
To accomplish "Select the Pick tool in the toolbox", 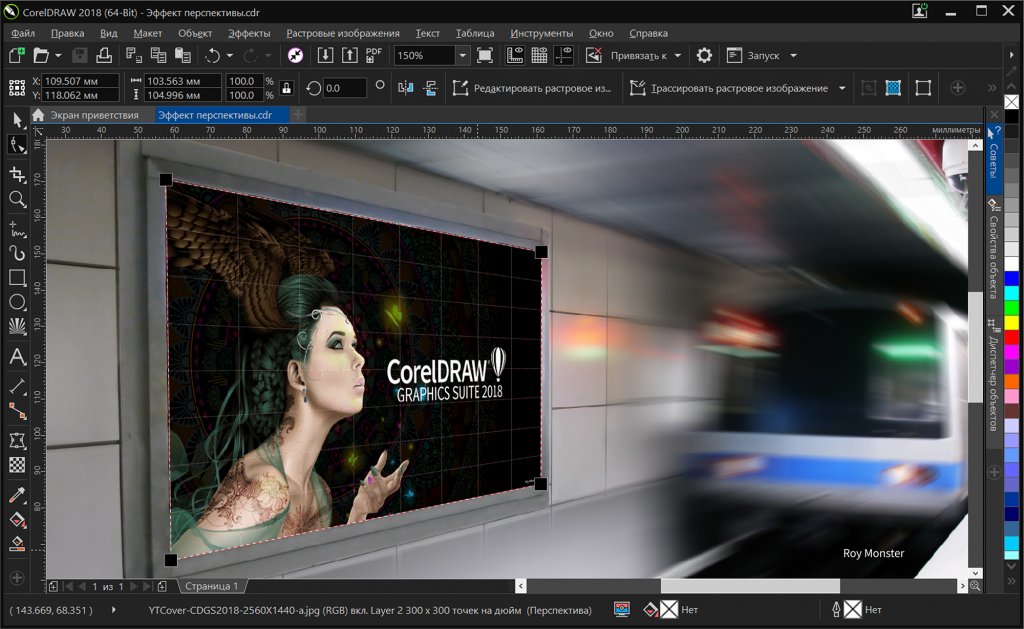I will [x=17, y=120].
